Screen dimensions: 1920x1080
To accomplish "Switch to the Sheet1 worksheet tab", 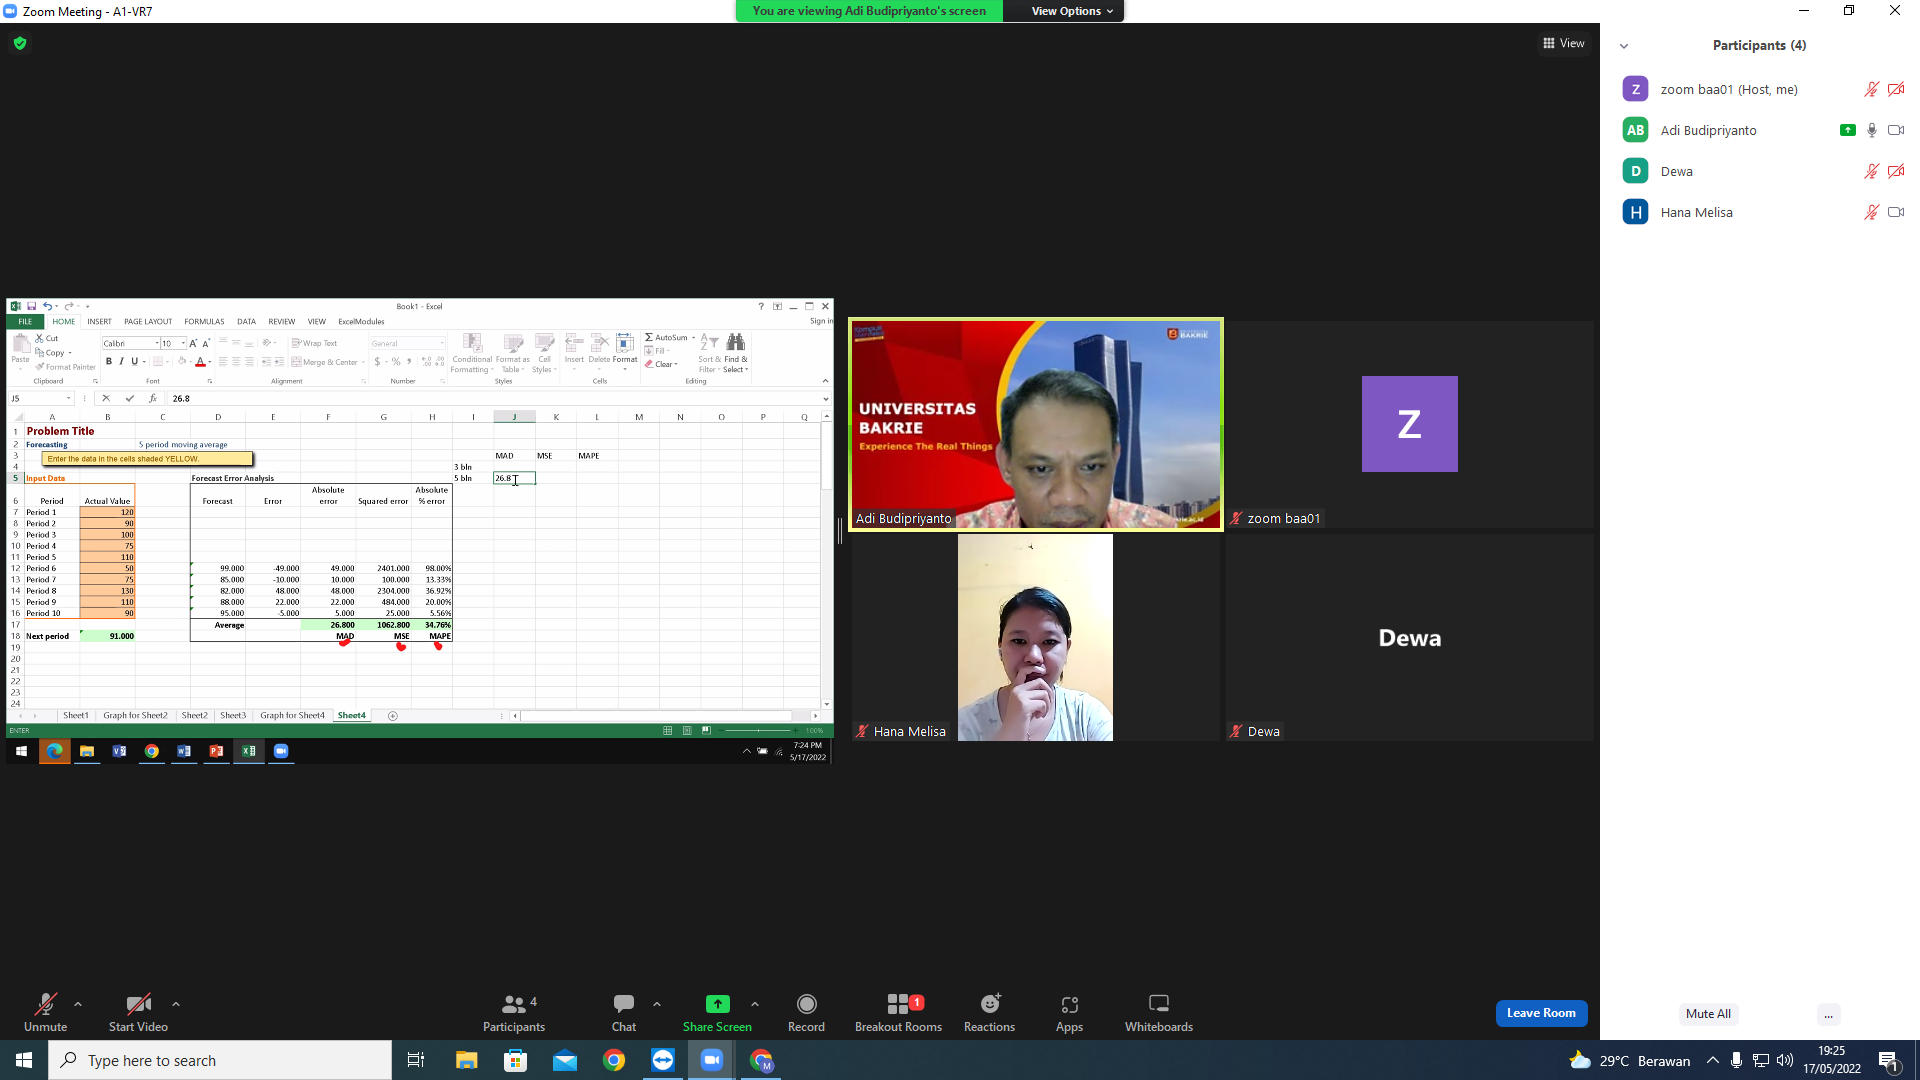I will pos(76,716).
